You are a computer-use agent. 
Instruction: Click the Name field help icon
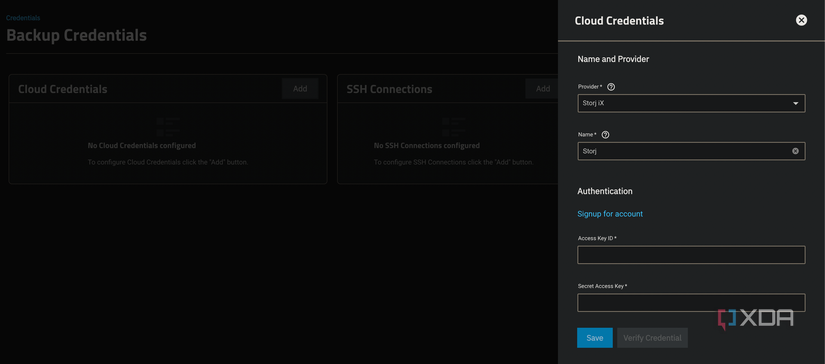605,135
